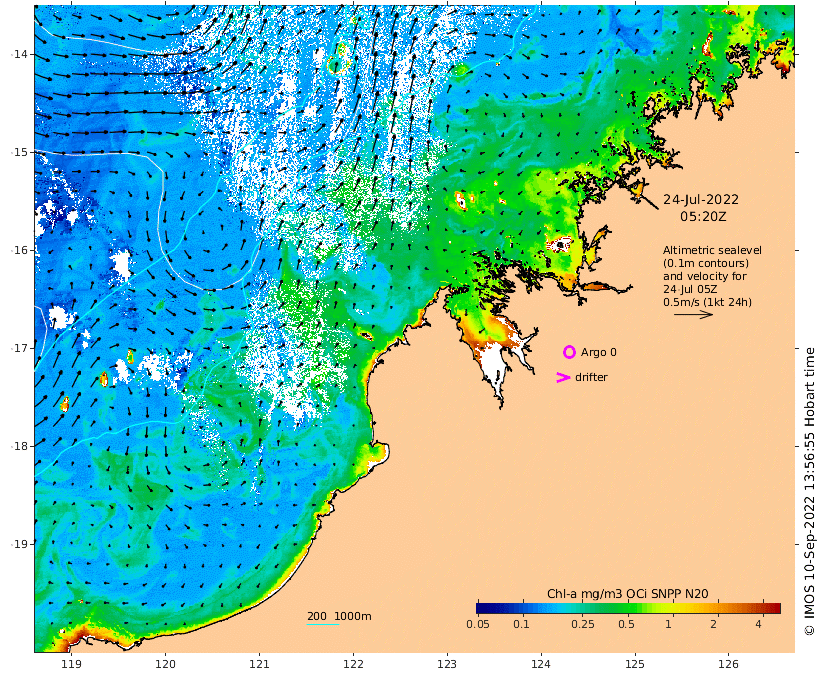Click the velocity scale reference arrow
The width and height of the screenshot is (820, 680).
point(693,314)
